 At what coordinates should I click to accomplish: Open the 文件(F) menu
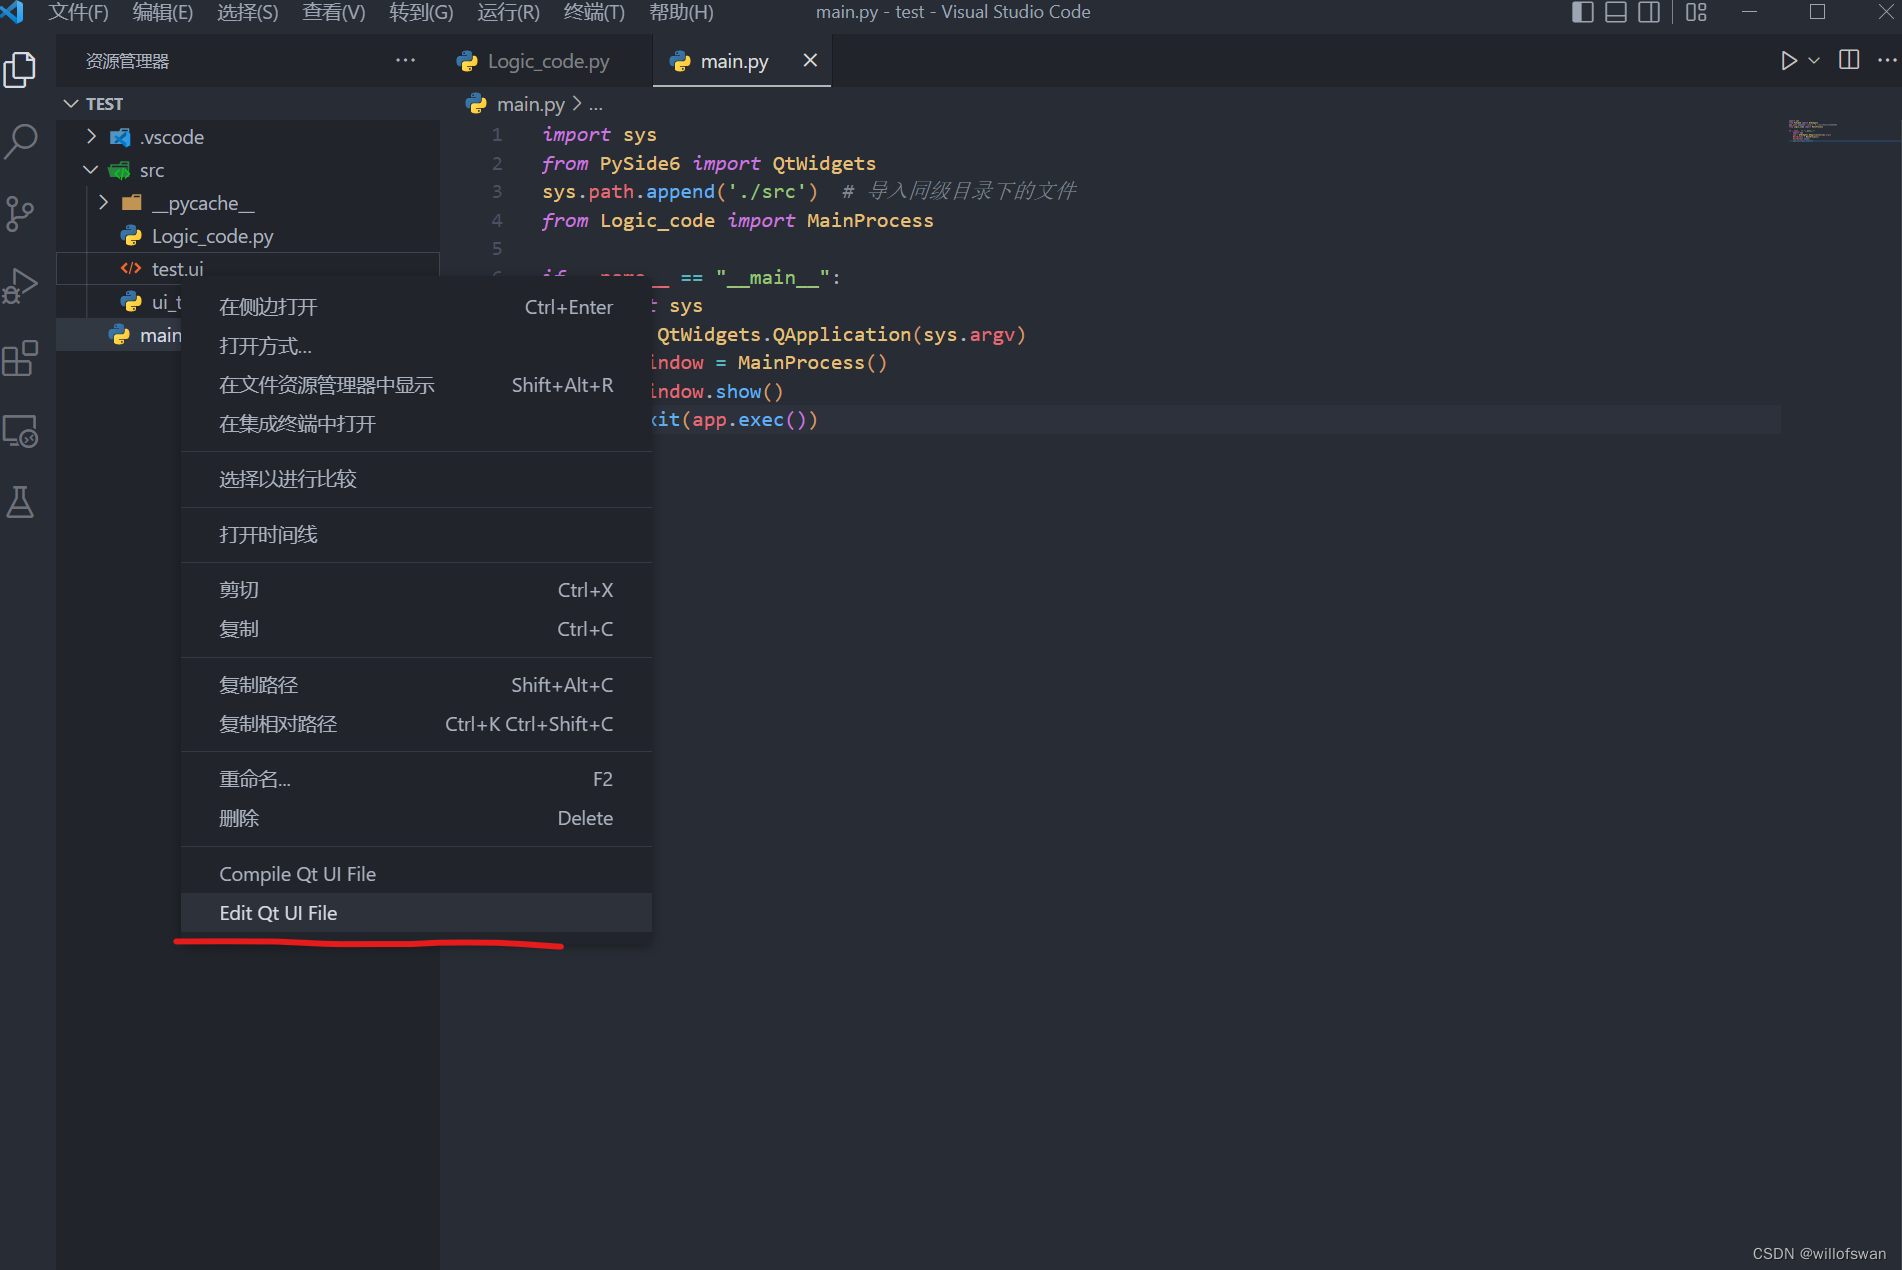tap(78, 12)
